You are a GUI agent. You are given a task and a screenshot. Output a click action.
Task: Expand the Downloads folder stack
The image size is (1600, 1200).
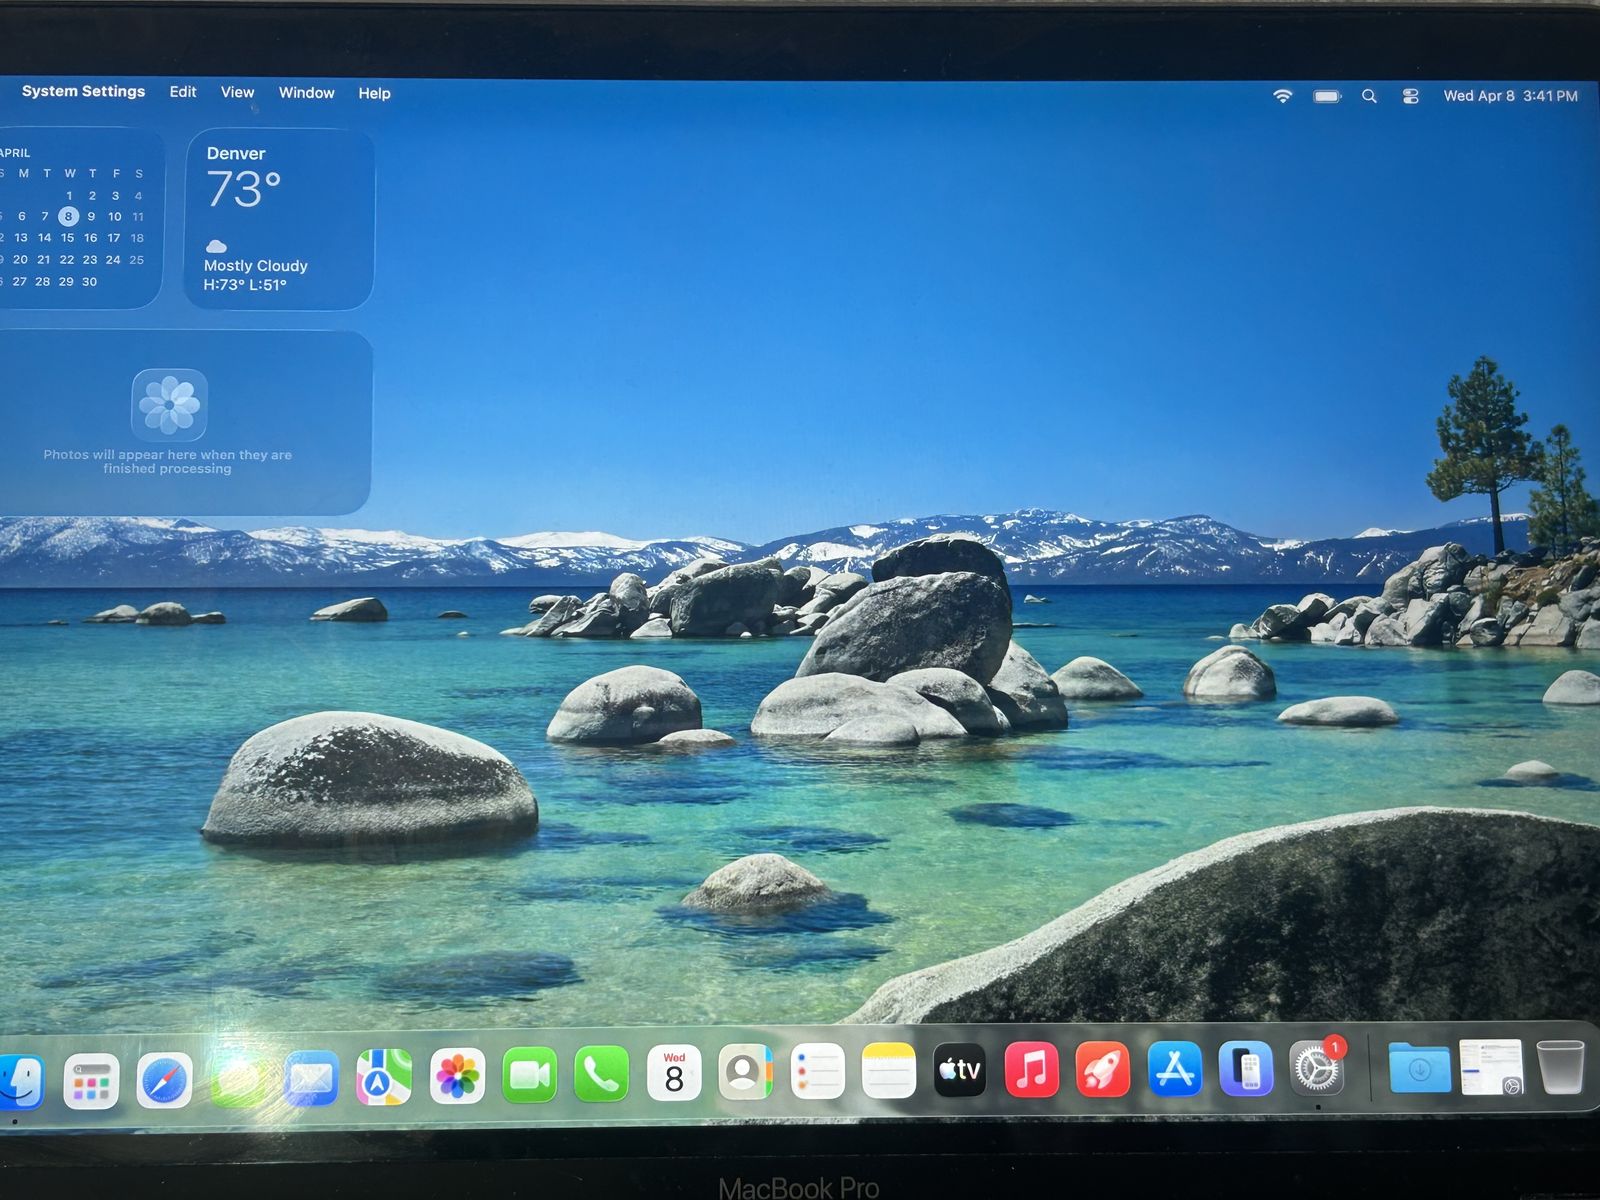1419,1068
